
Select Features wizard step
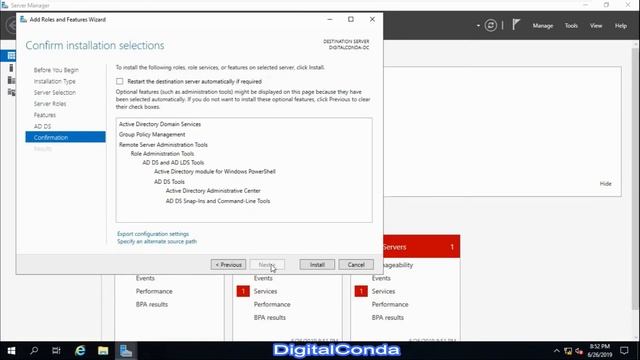coord(44,115)
